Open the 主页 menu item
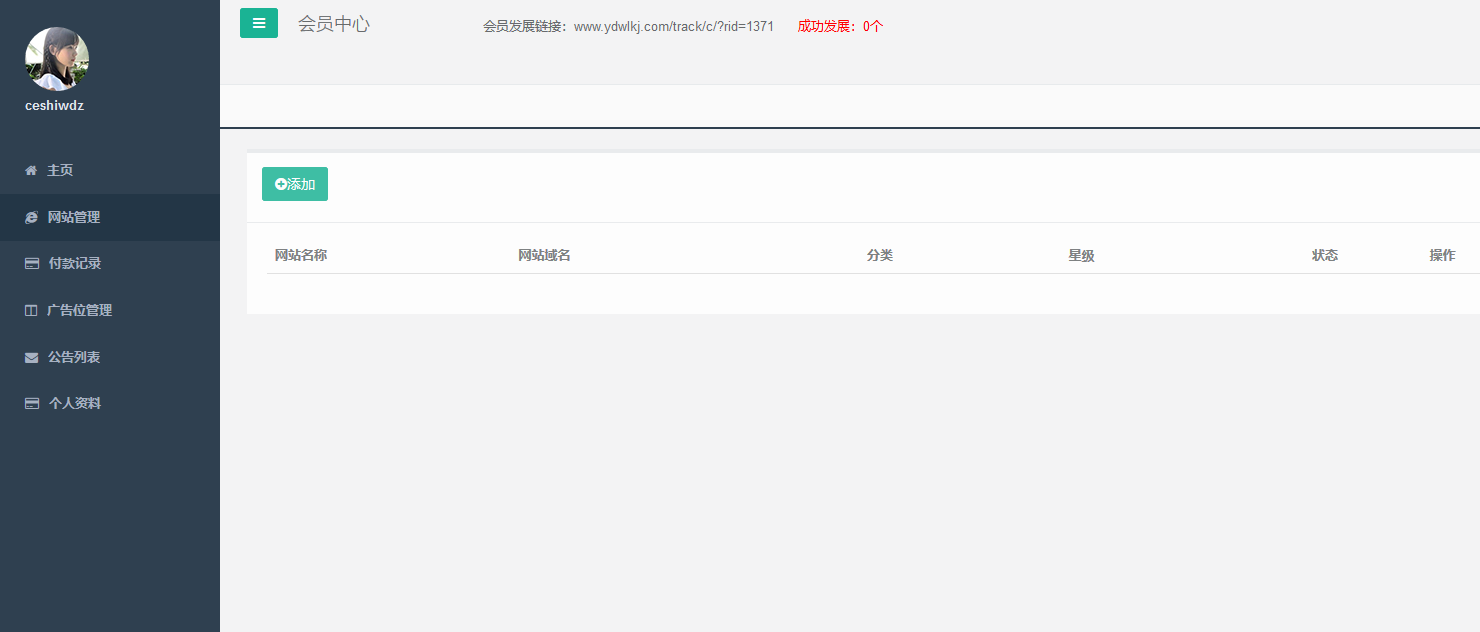The height and width of the screenshot is (632, 1480). click(x=110, y=171)
